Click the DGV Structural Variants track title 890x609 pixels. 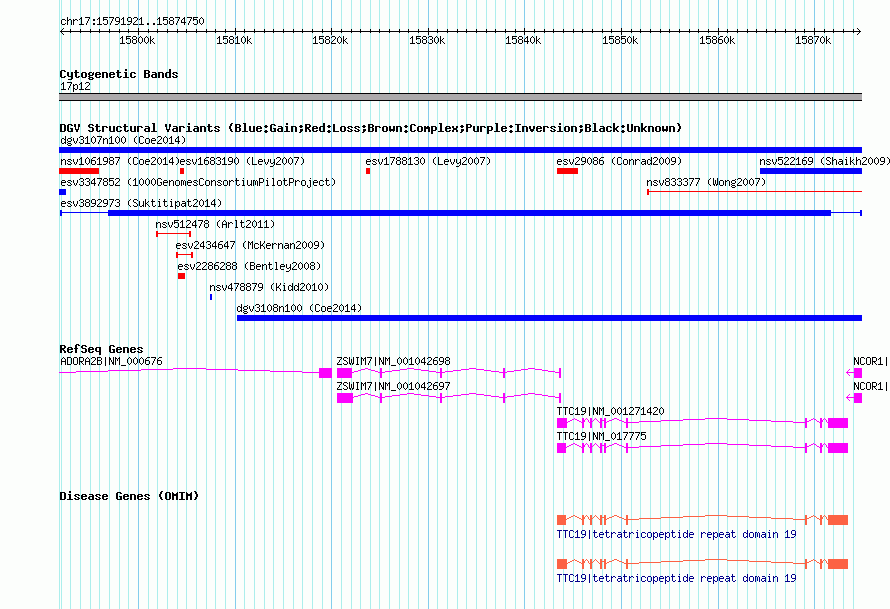tap(371, 128)
